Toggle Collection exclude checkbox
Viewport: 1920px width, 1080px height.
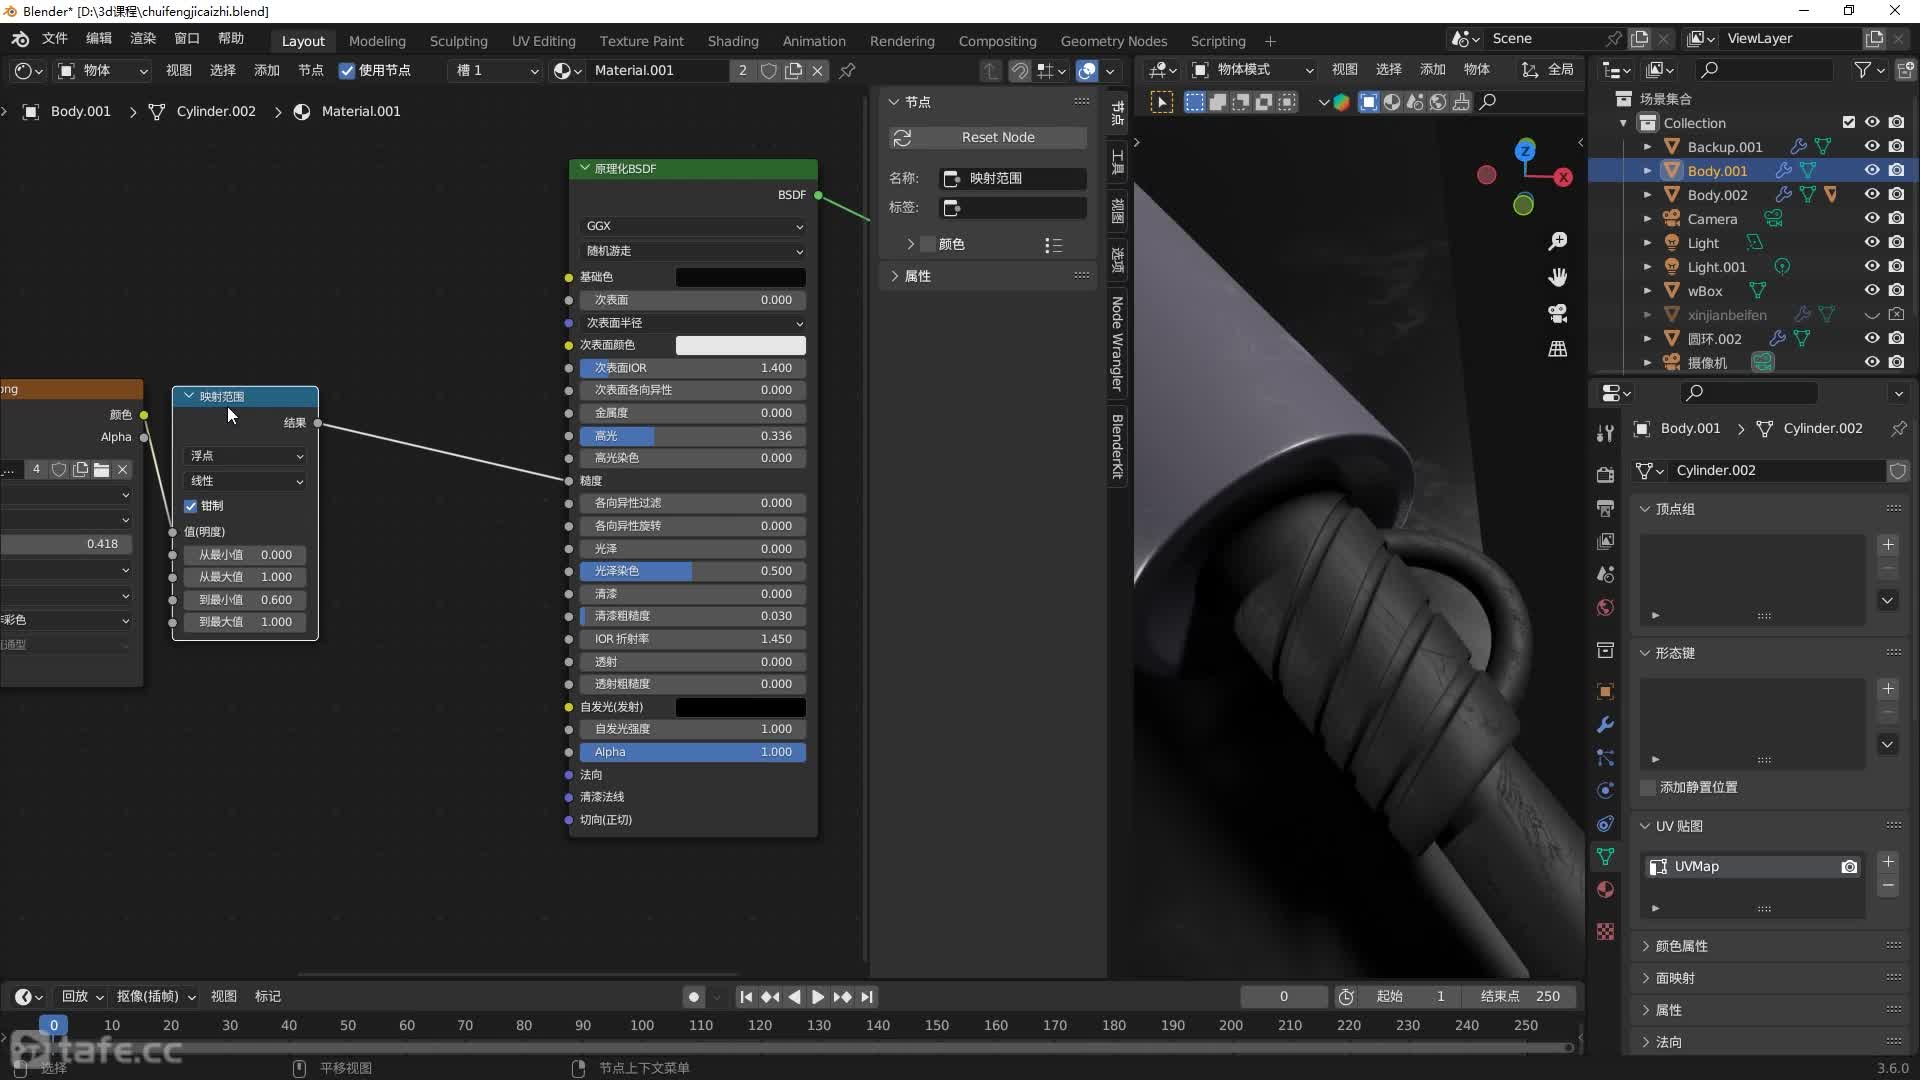(1848, 122)
